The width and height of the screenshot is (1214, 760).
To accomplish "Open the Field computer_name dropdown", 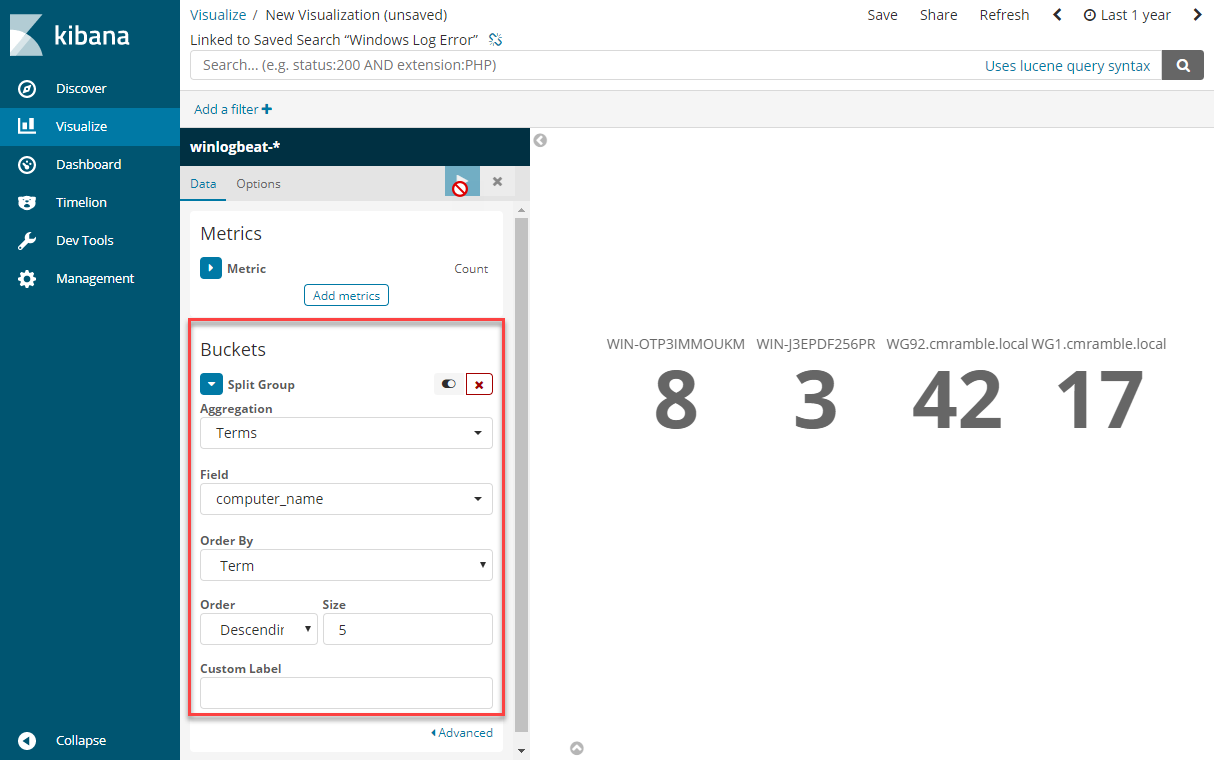I will [x=346, y=499].
